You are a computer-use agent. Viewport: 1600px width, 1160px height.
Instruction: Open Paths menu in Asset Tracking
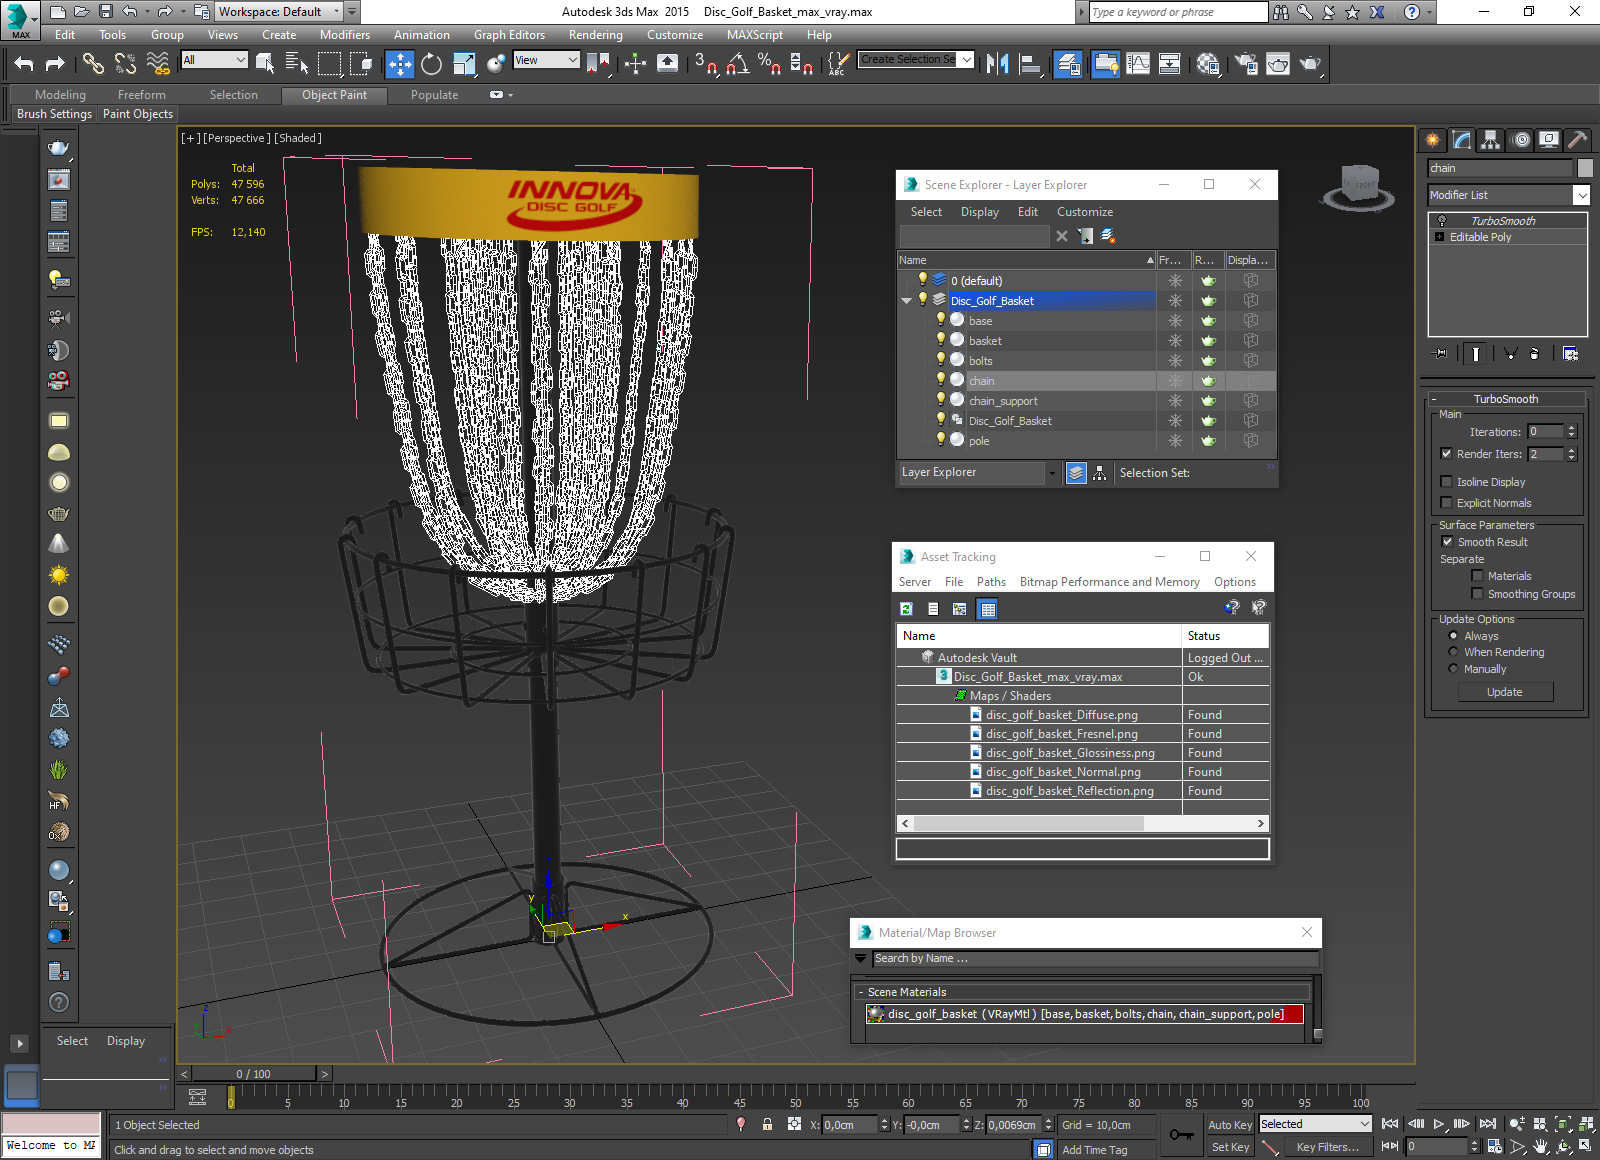pos(991,582)
